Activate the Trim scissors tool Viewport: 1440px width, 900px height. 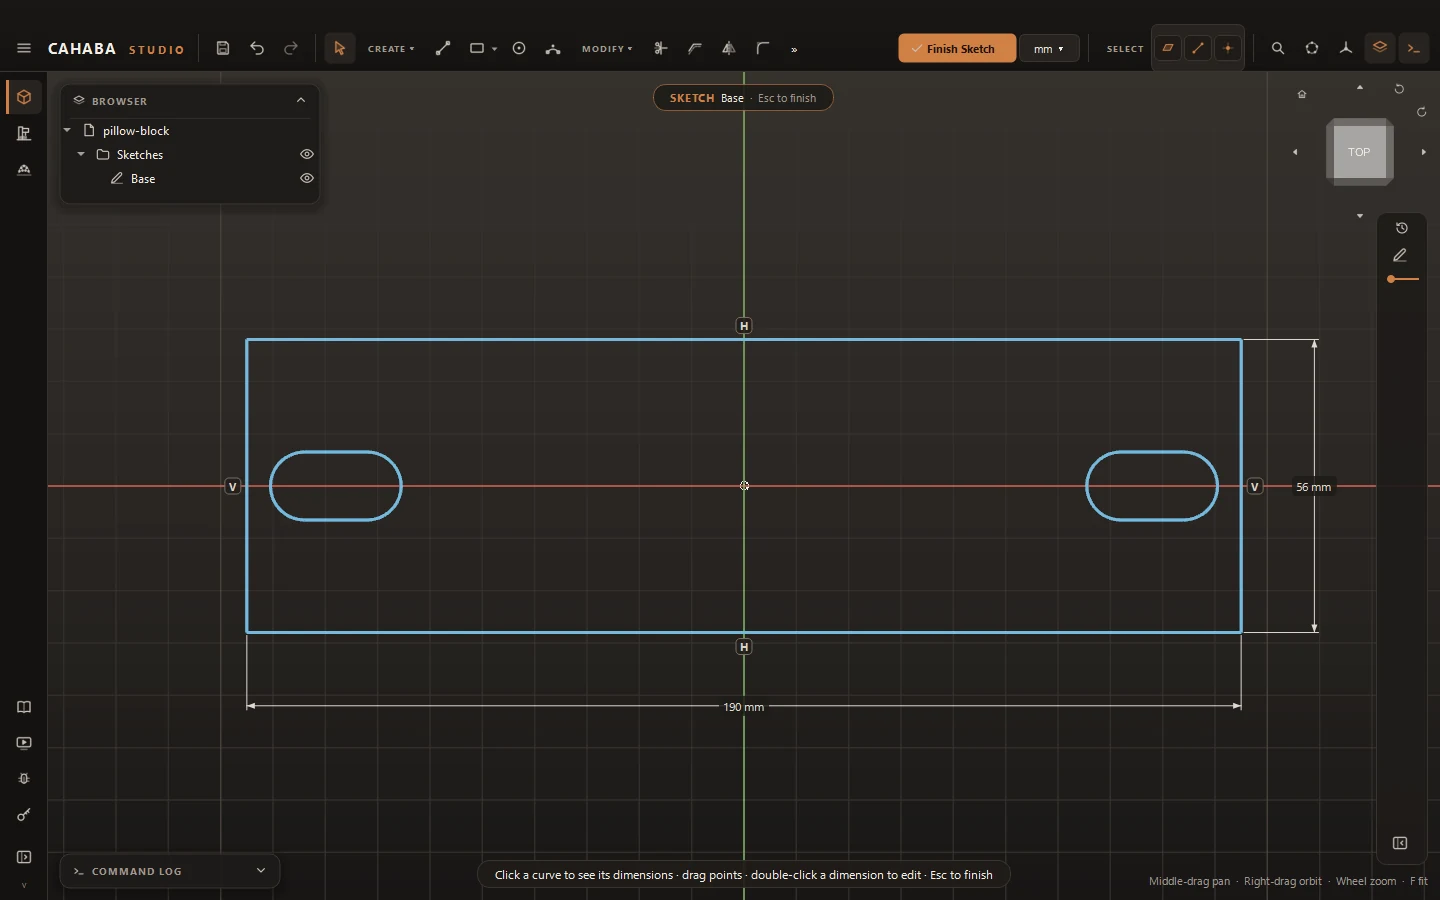coord(661,48)
